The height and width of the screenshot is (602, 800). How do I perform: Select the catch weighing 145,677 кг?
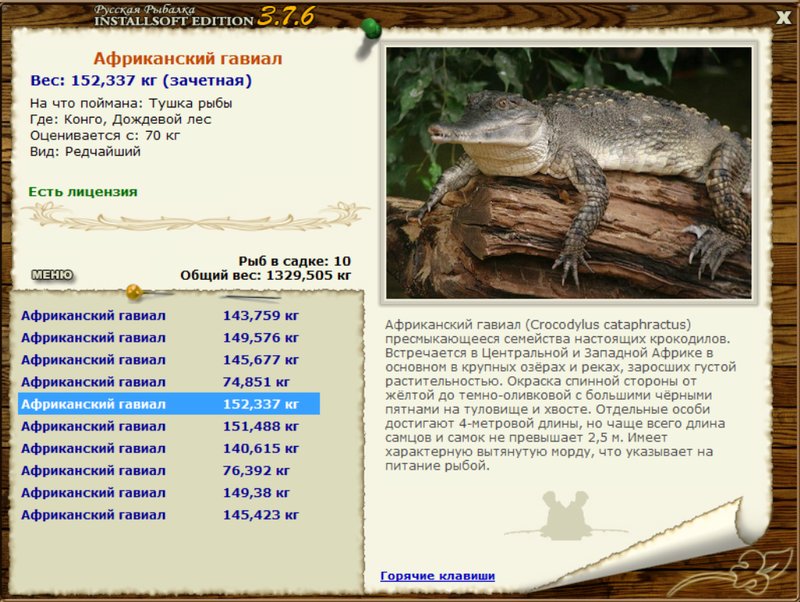pyautogui.click(x=169, y=360)
